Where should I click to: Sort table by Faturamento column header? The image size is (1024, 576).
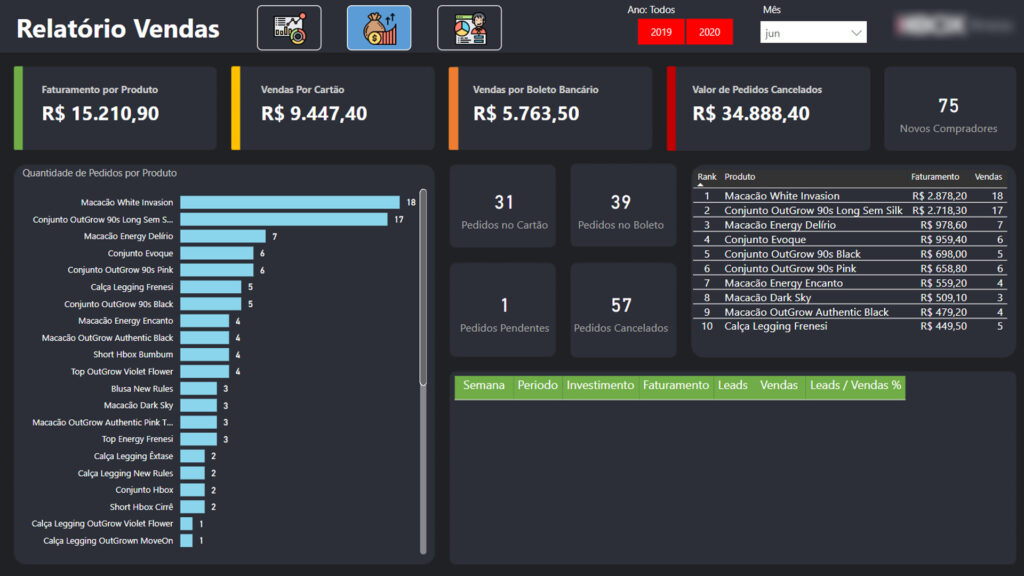pos(934,177)
